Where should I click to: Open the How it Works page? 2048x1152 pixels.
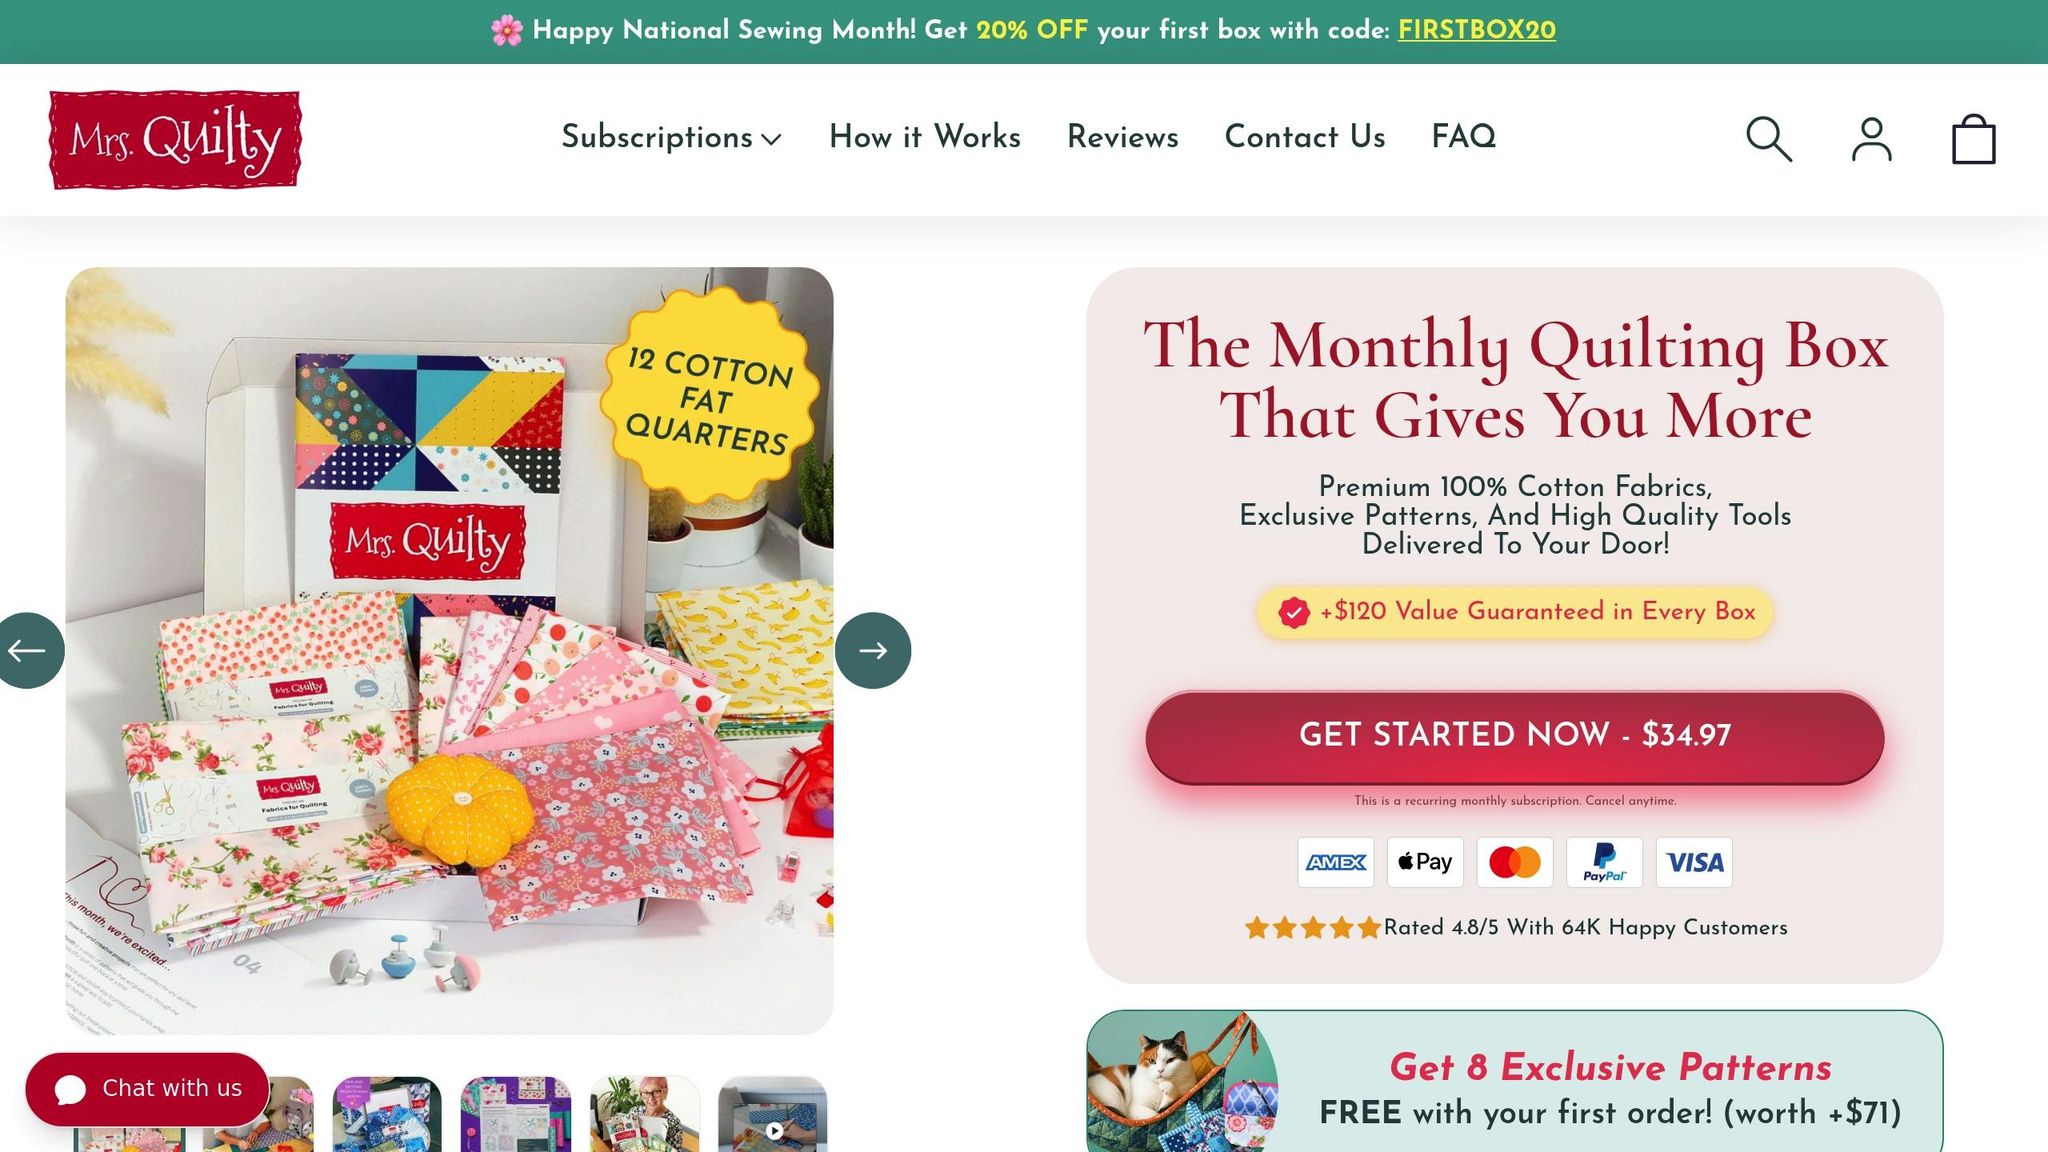[925, 137]
